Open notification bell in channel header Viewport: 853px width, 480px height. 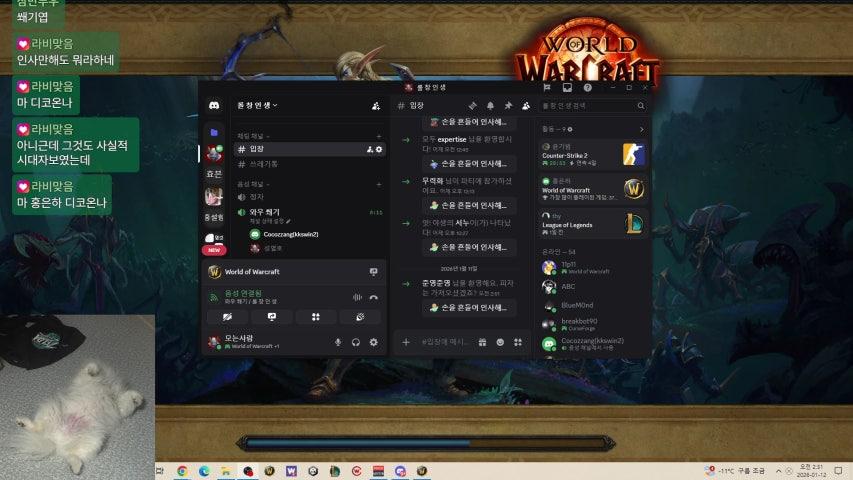[490, 106]
